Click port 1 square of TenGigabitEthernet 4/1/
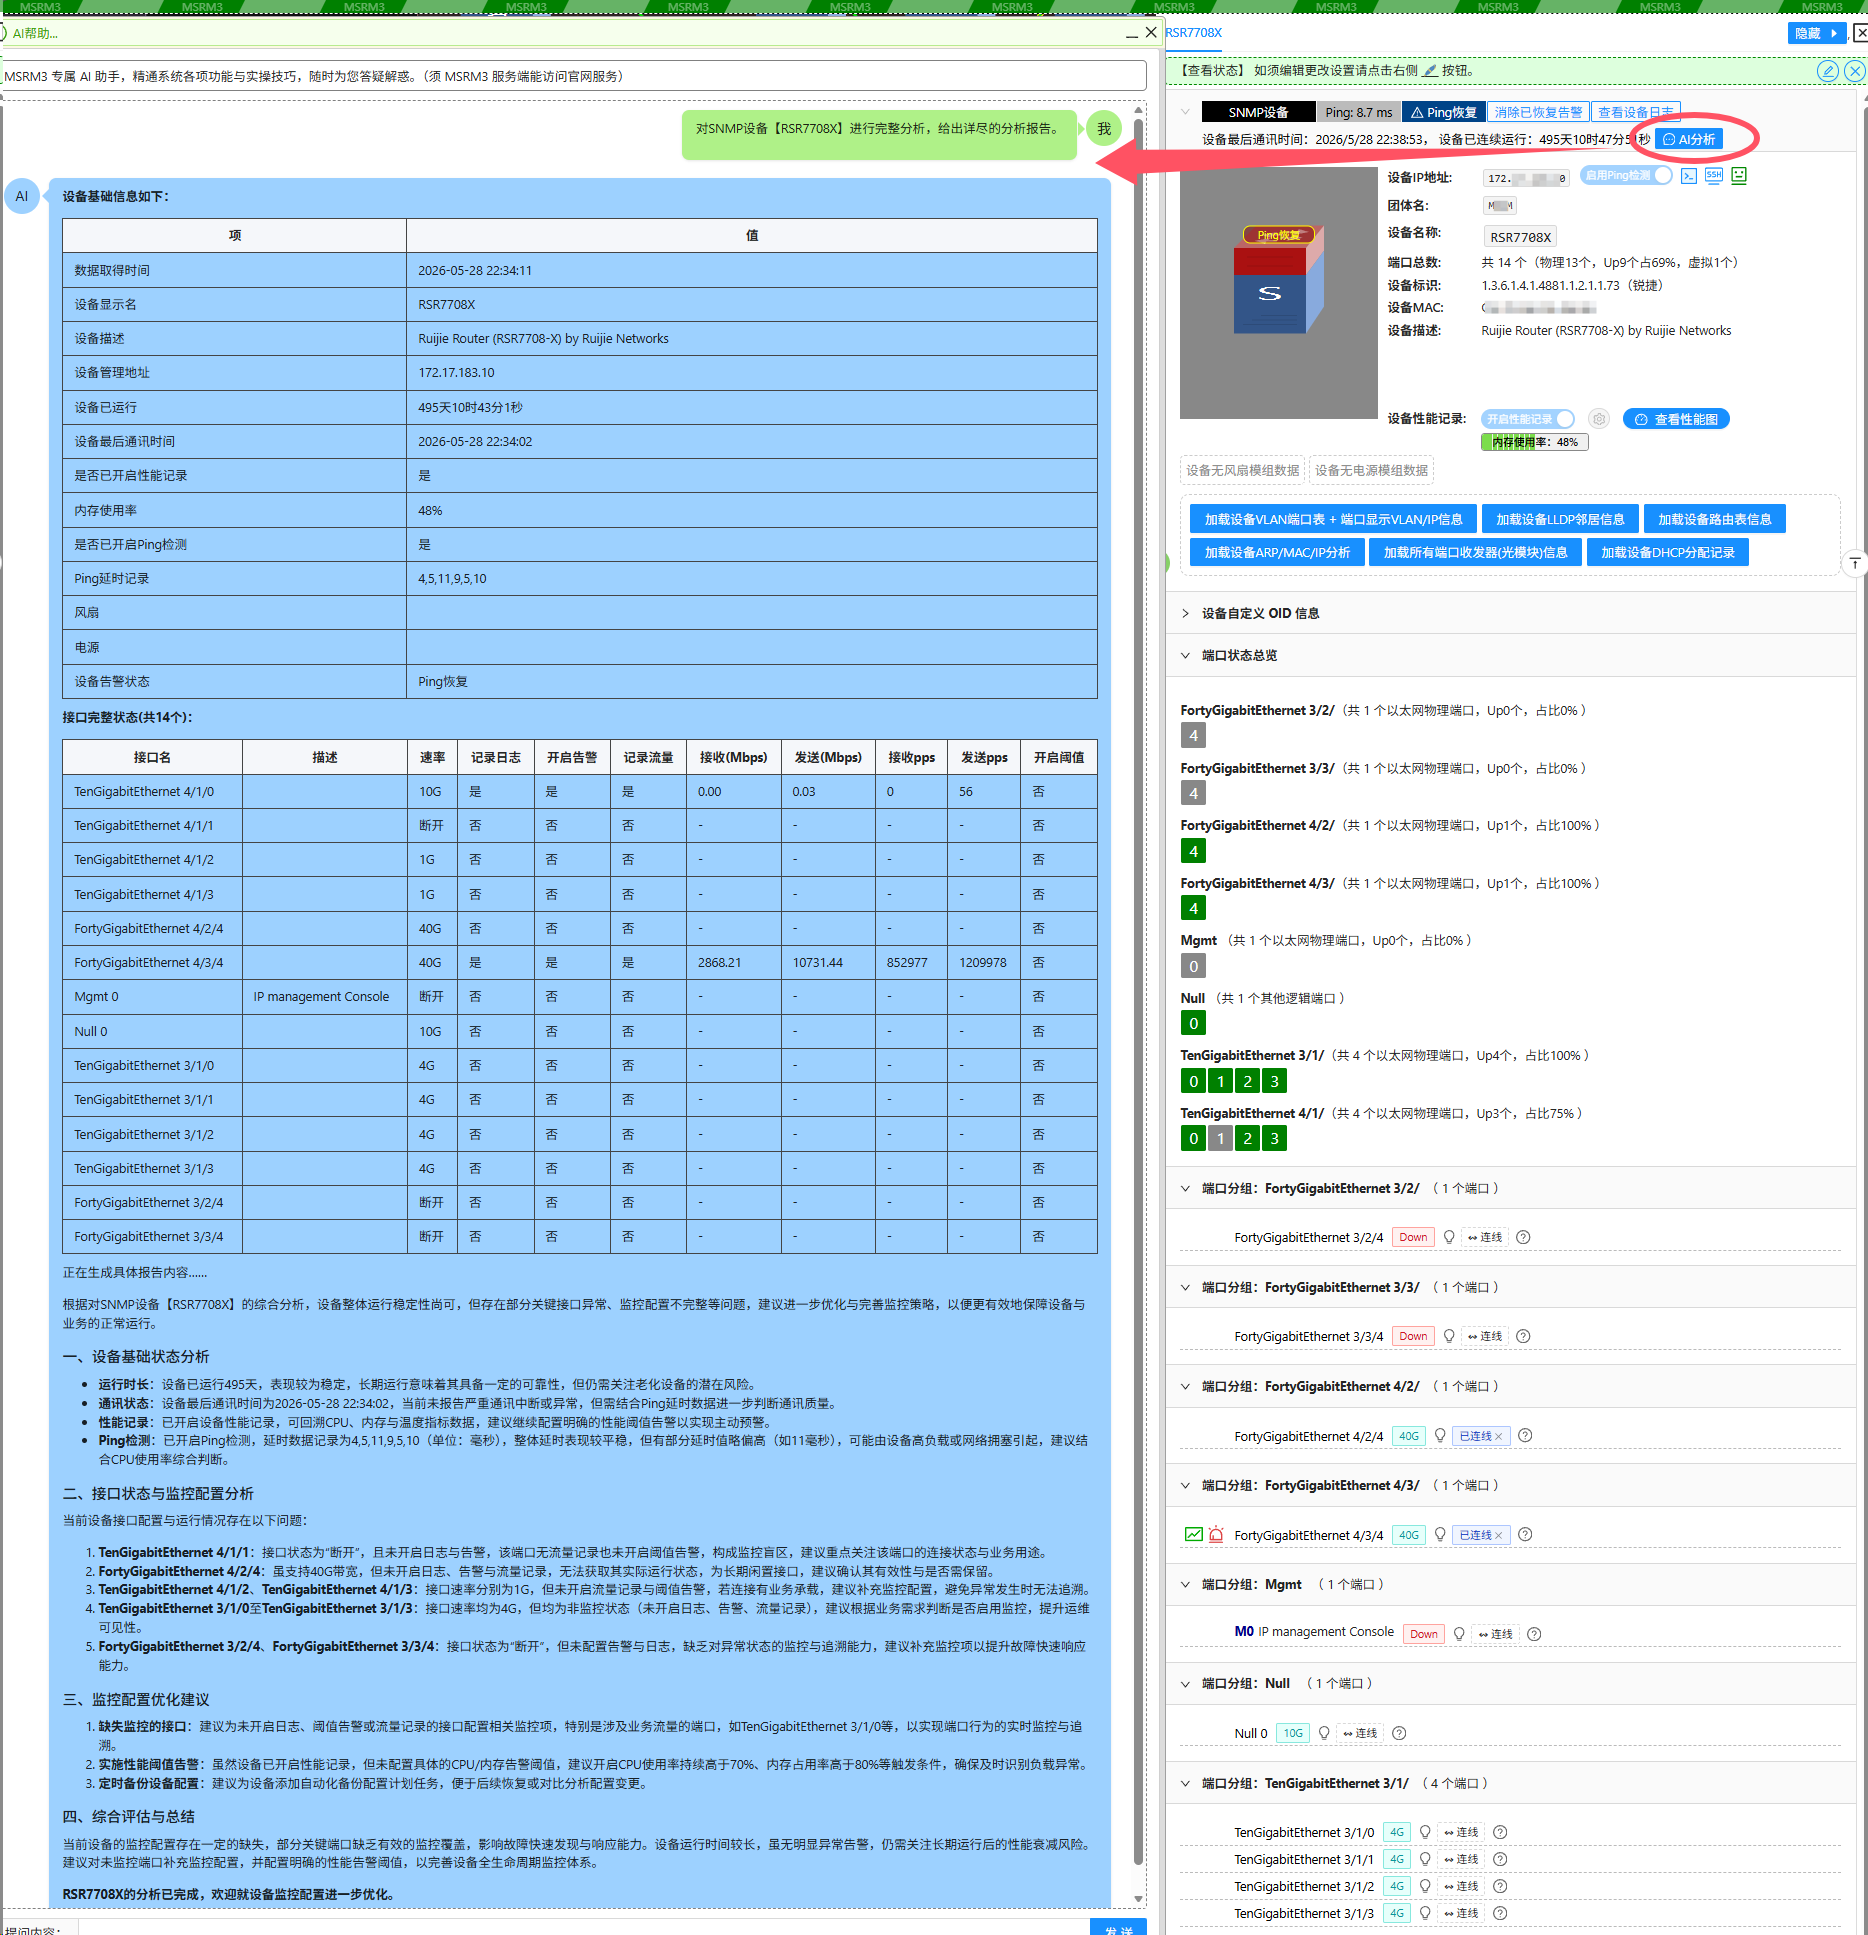The width and height of the screenshot is (1868, 1935). pyautogui.click(x=1220, y=1138)
